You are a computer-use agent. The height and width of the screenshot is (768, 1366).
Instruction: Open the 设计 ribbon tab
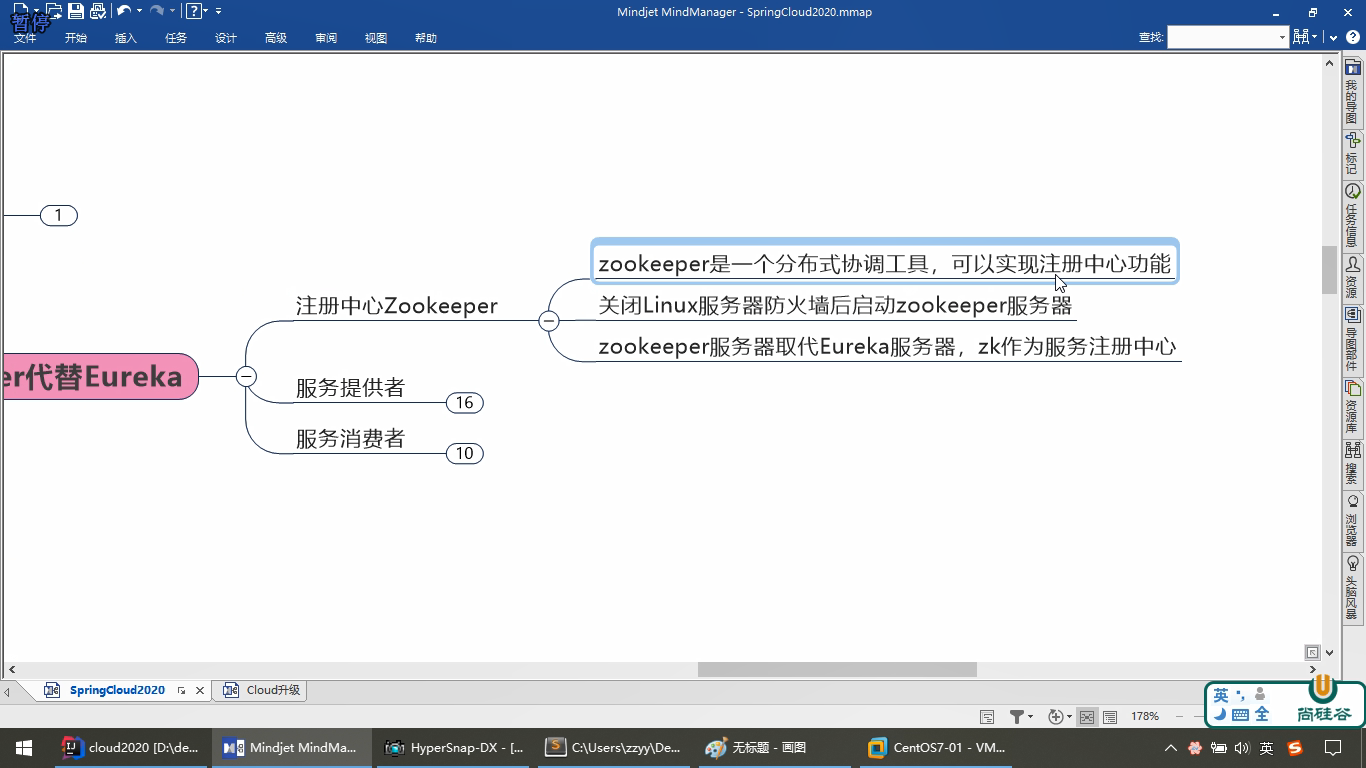226,38
